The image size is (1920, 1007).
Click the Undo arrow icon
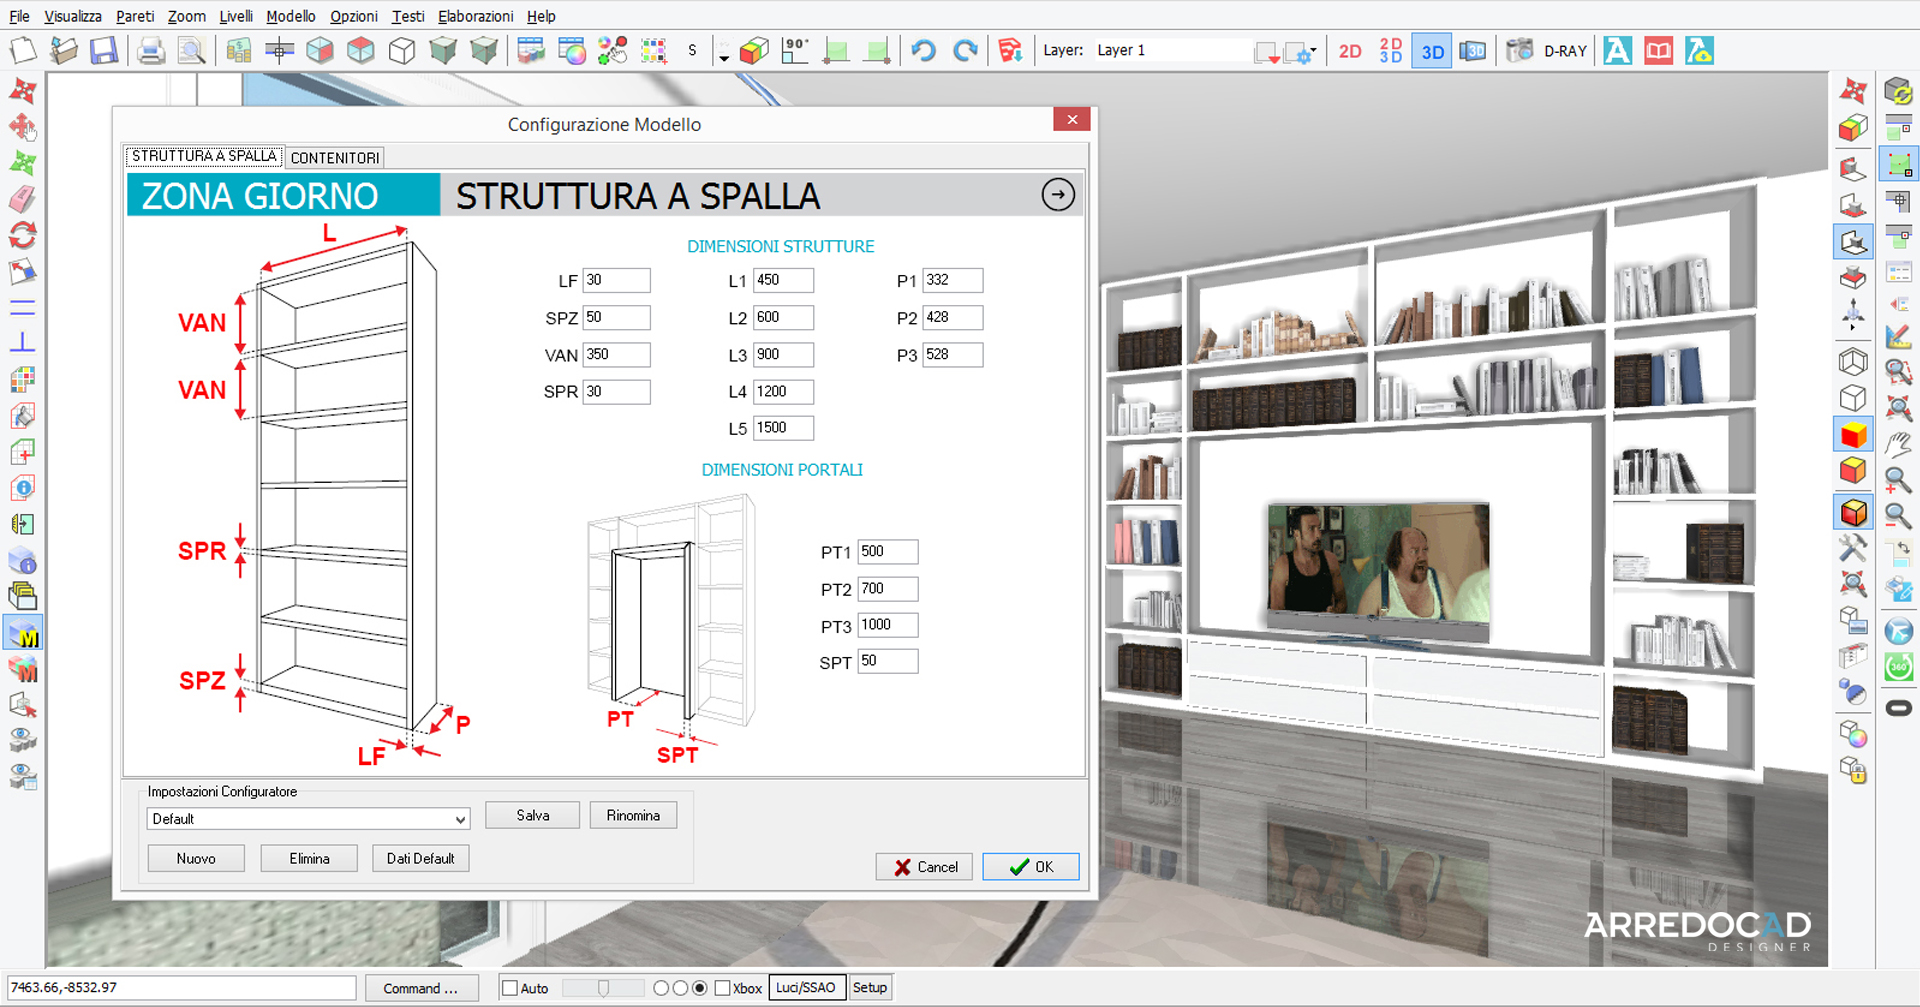point(923,50)
